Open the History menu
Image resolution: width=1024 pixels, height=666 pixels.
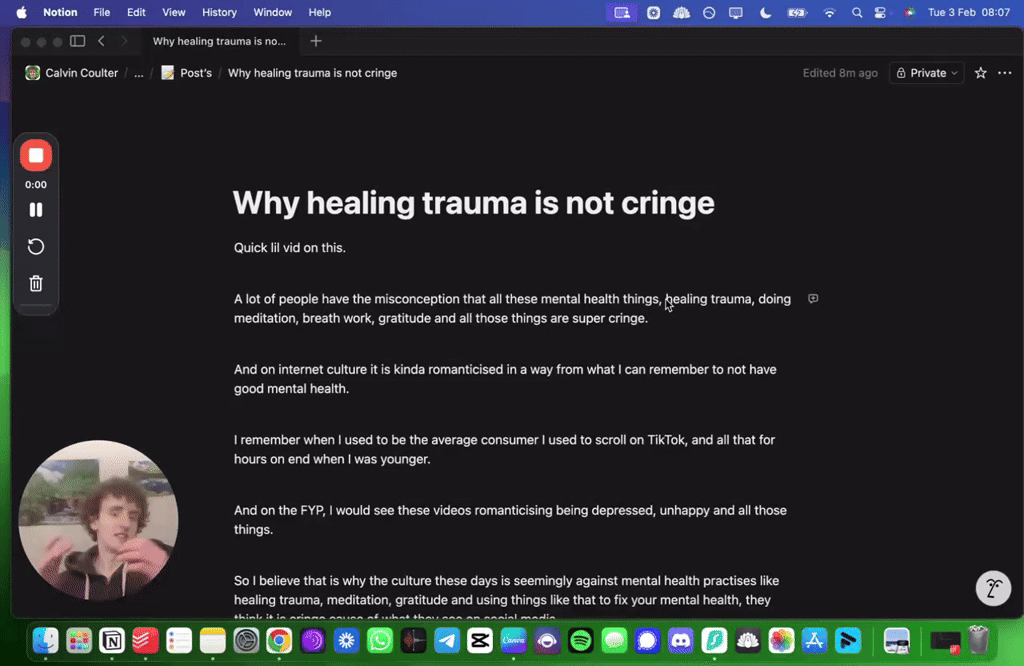click(219, 12)
